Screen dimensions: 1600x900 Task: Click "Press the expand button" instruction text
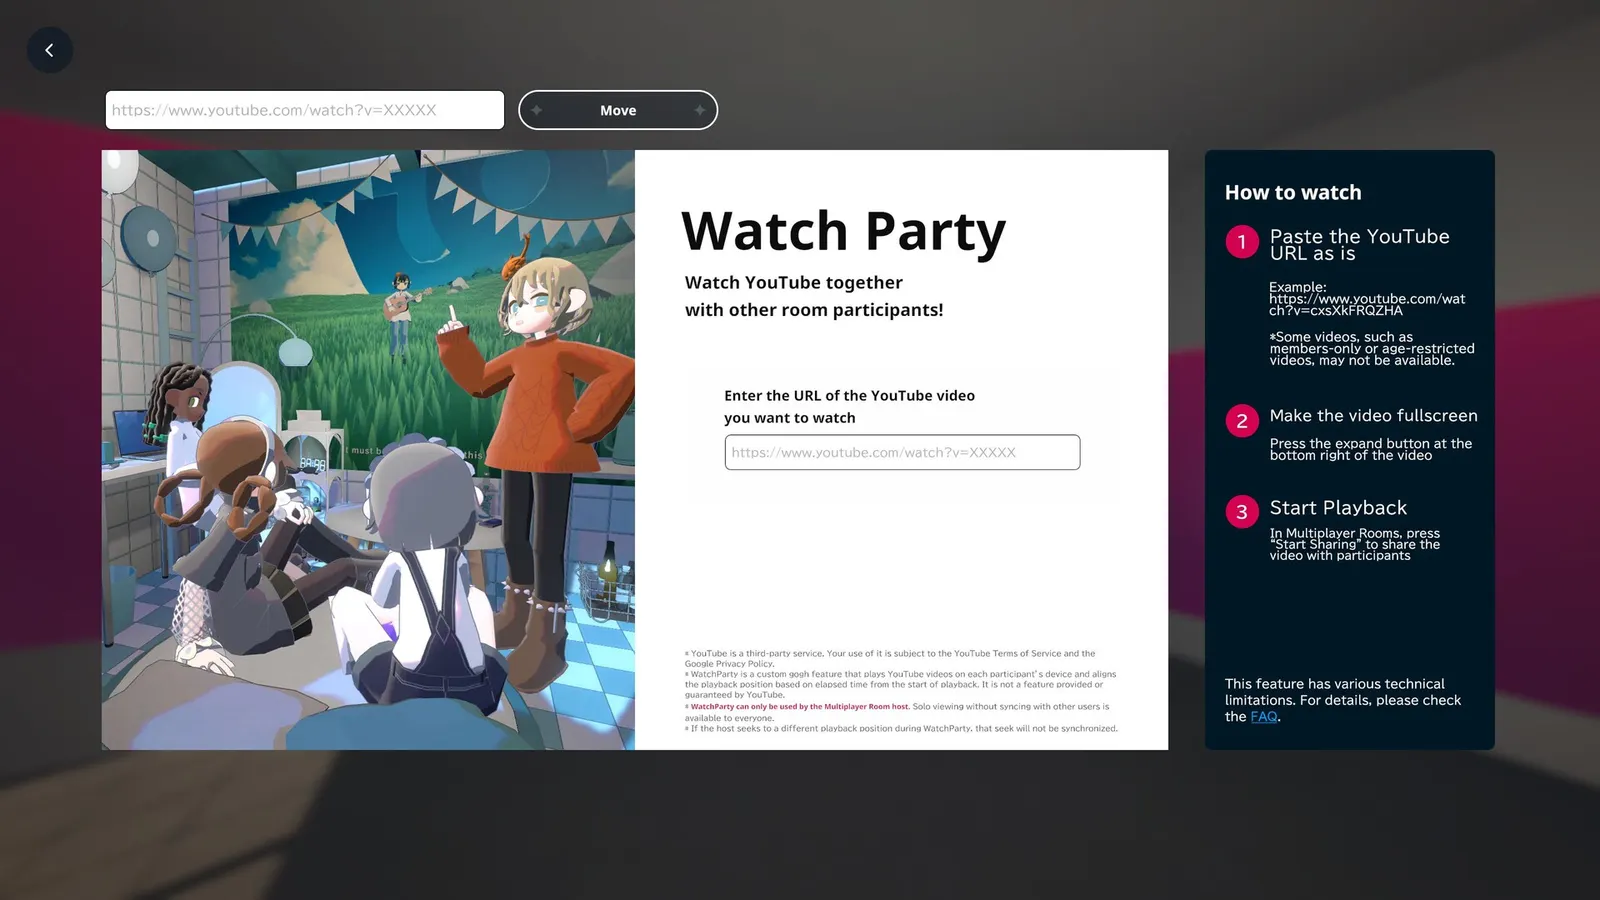point(1370,449)
